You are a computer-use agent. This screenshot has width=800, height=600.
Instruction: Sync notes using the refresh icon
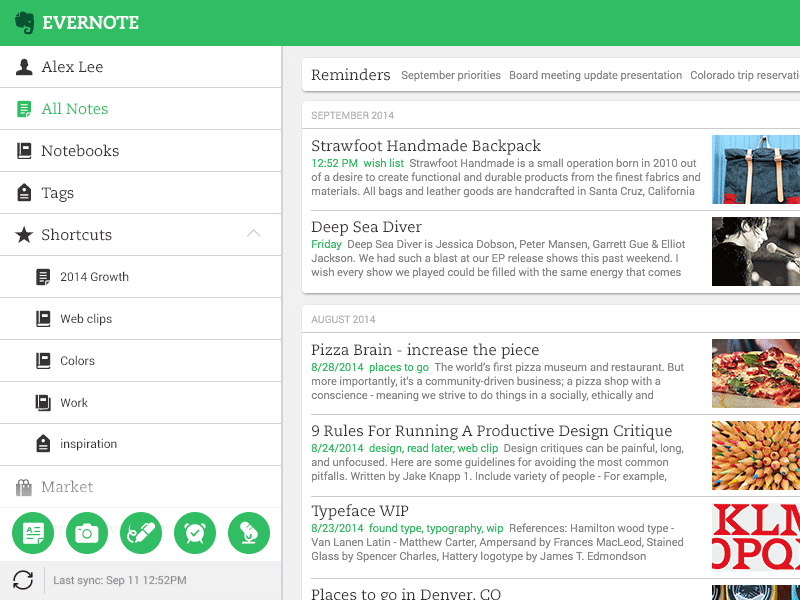[22, 580]
